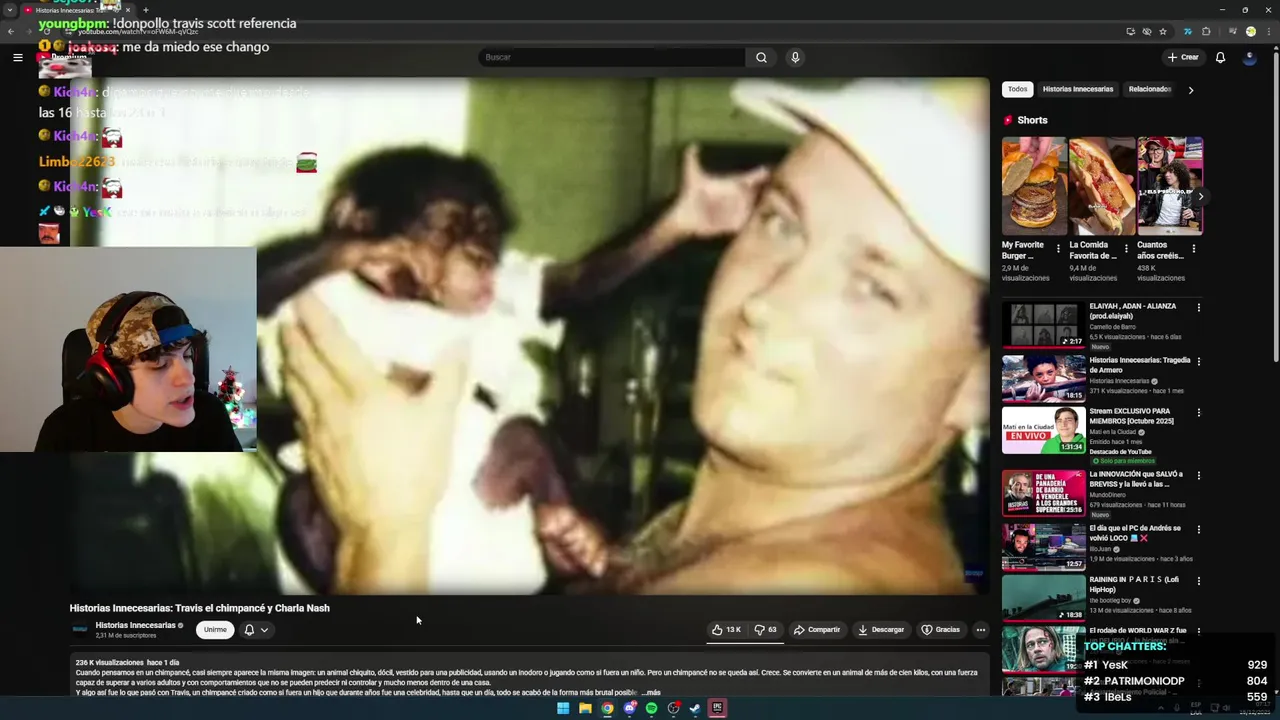The width and height of the screenshot is (1280, 720).
Task: Open the My Favorite Burger short
Action: pos(1034,186)
